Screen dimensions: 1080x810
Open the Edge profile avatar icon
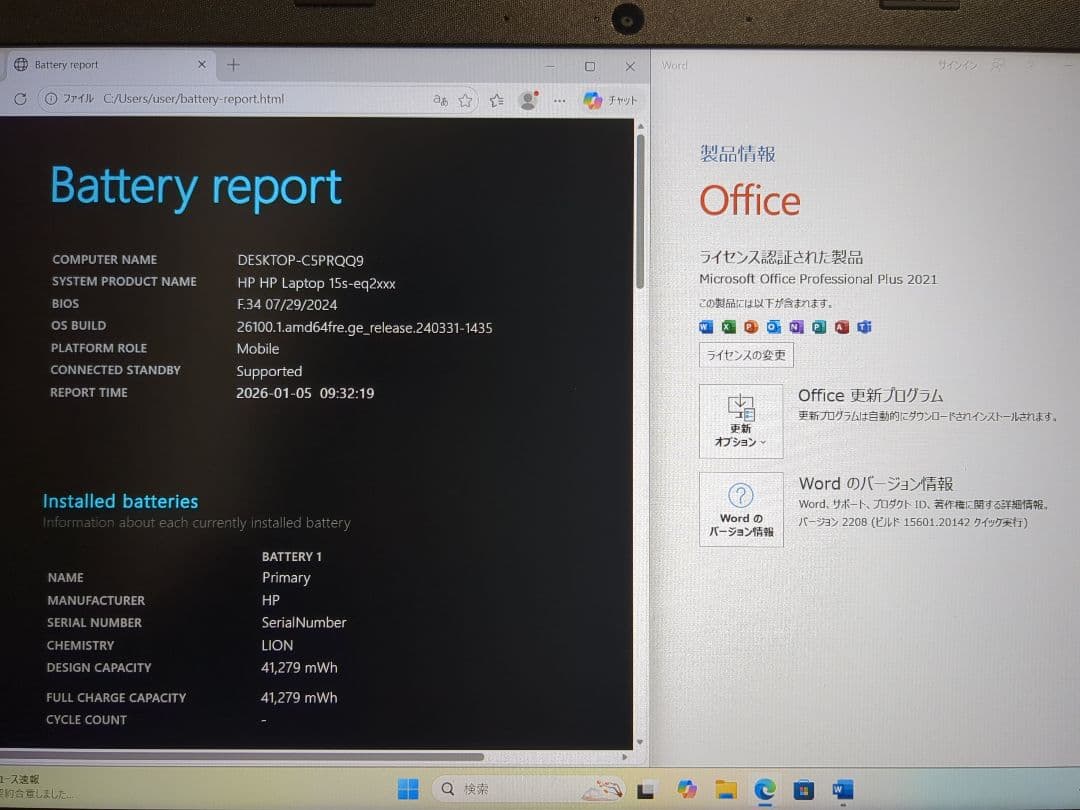(528, 100)
